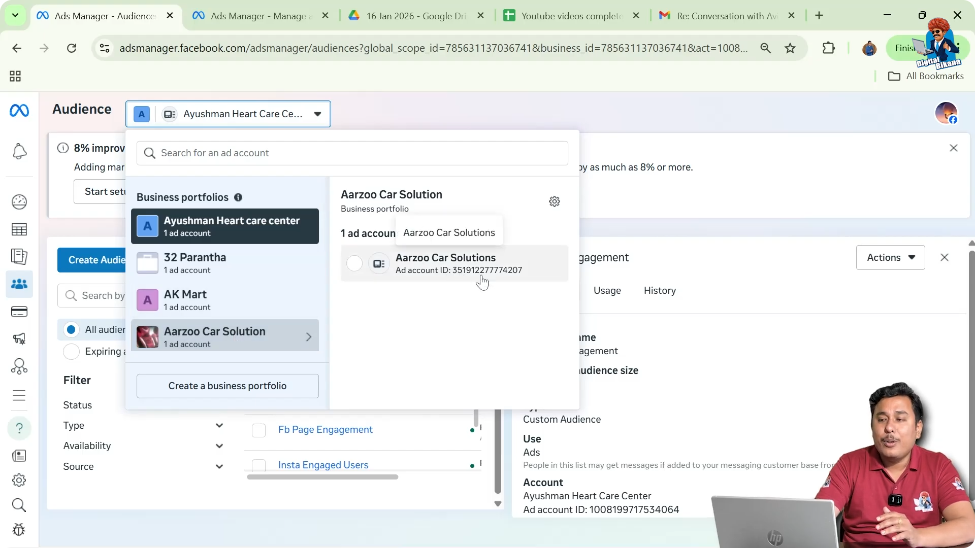This screenshot has height=548, width=976.
Task: Open the History tab
Action: point(659,291)
